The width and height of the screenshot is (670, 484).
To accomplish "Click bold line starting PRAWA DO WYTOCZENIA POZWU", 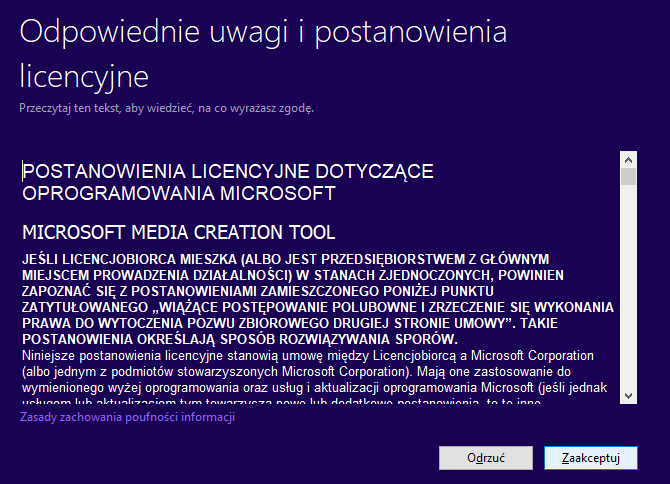I will (290, 323).
